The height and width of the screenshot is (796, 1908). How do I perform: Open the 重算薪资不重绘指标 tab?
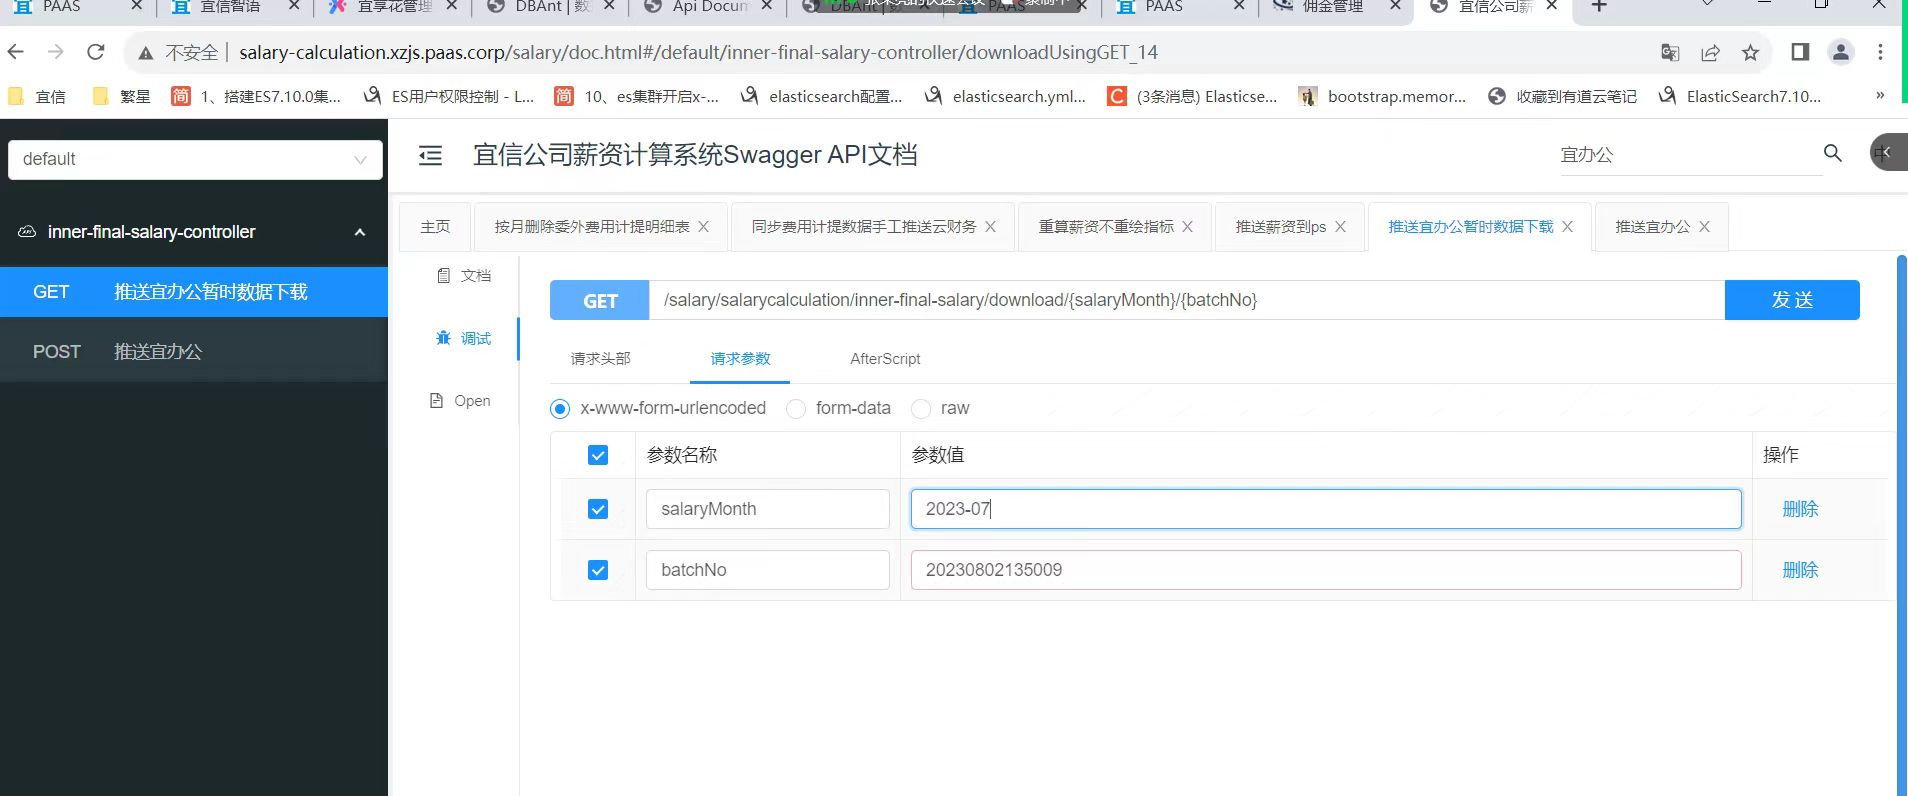(x=1106, y=227)
